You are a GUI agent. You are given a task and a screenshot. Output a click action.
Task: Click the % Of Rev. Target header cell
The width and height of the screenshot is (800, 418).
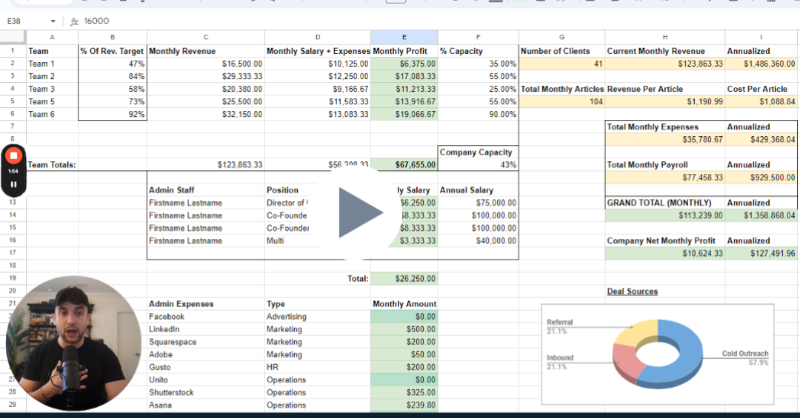click(113, 51)
